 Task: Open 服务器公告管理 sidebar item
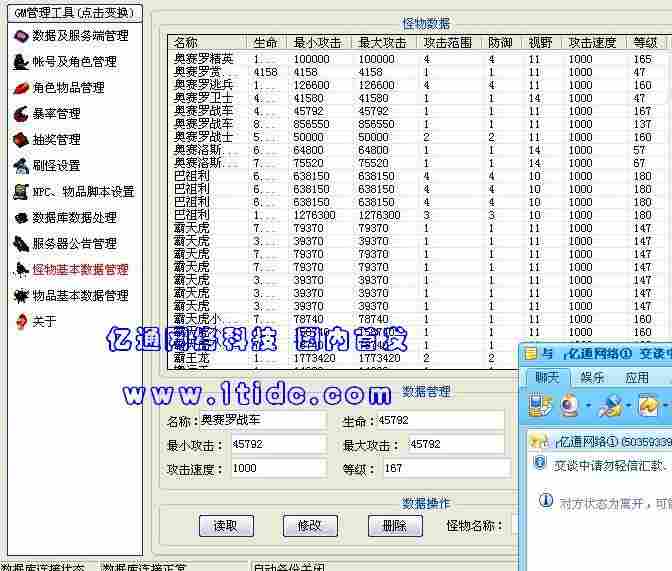tap(74, 244)
